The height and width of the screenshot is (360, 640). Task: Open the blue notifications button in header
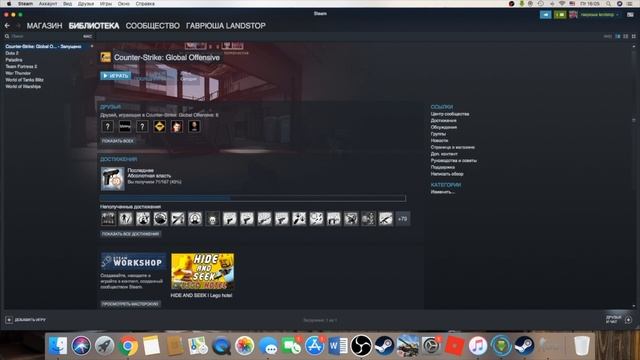coord(545,15)
